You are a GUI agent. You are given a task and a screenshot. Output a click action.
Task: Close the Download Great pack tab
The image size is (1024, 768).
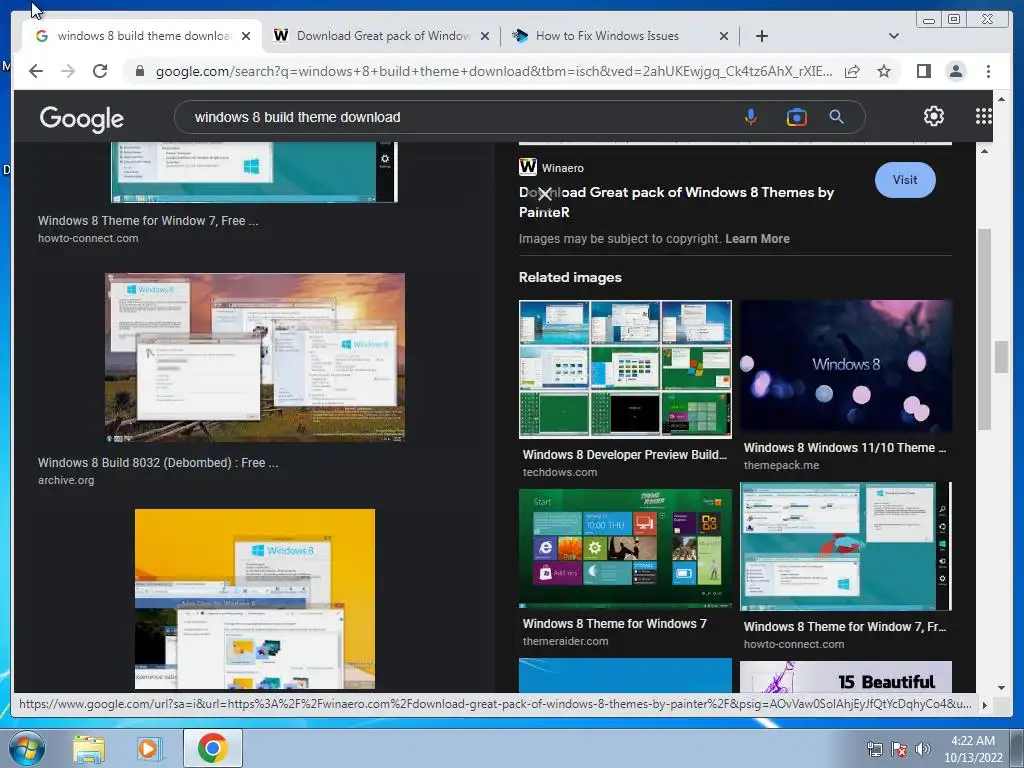[485, 37]
